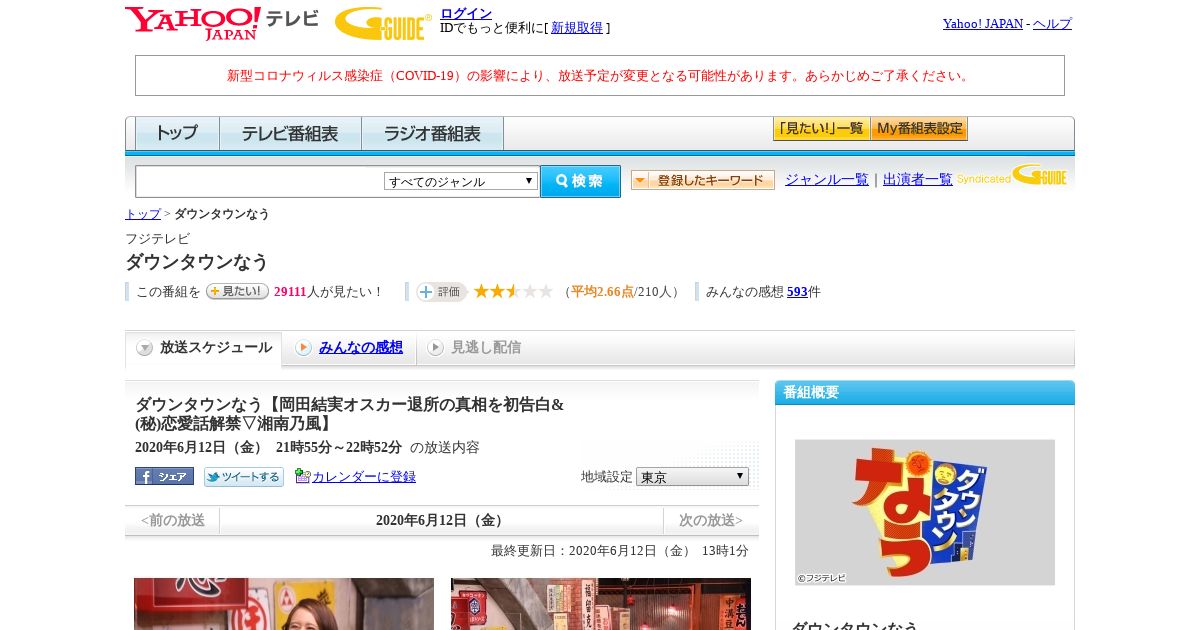This screenshot has width=1200, height=630.
Task: Click the Yahoo! Japan TV logo
Action: [x=222, y=23]
